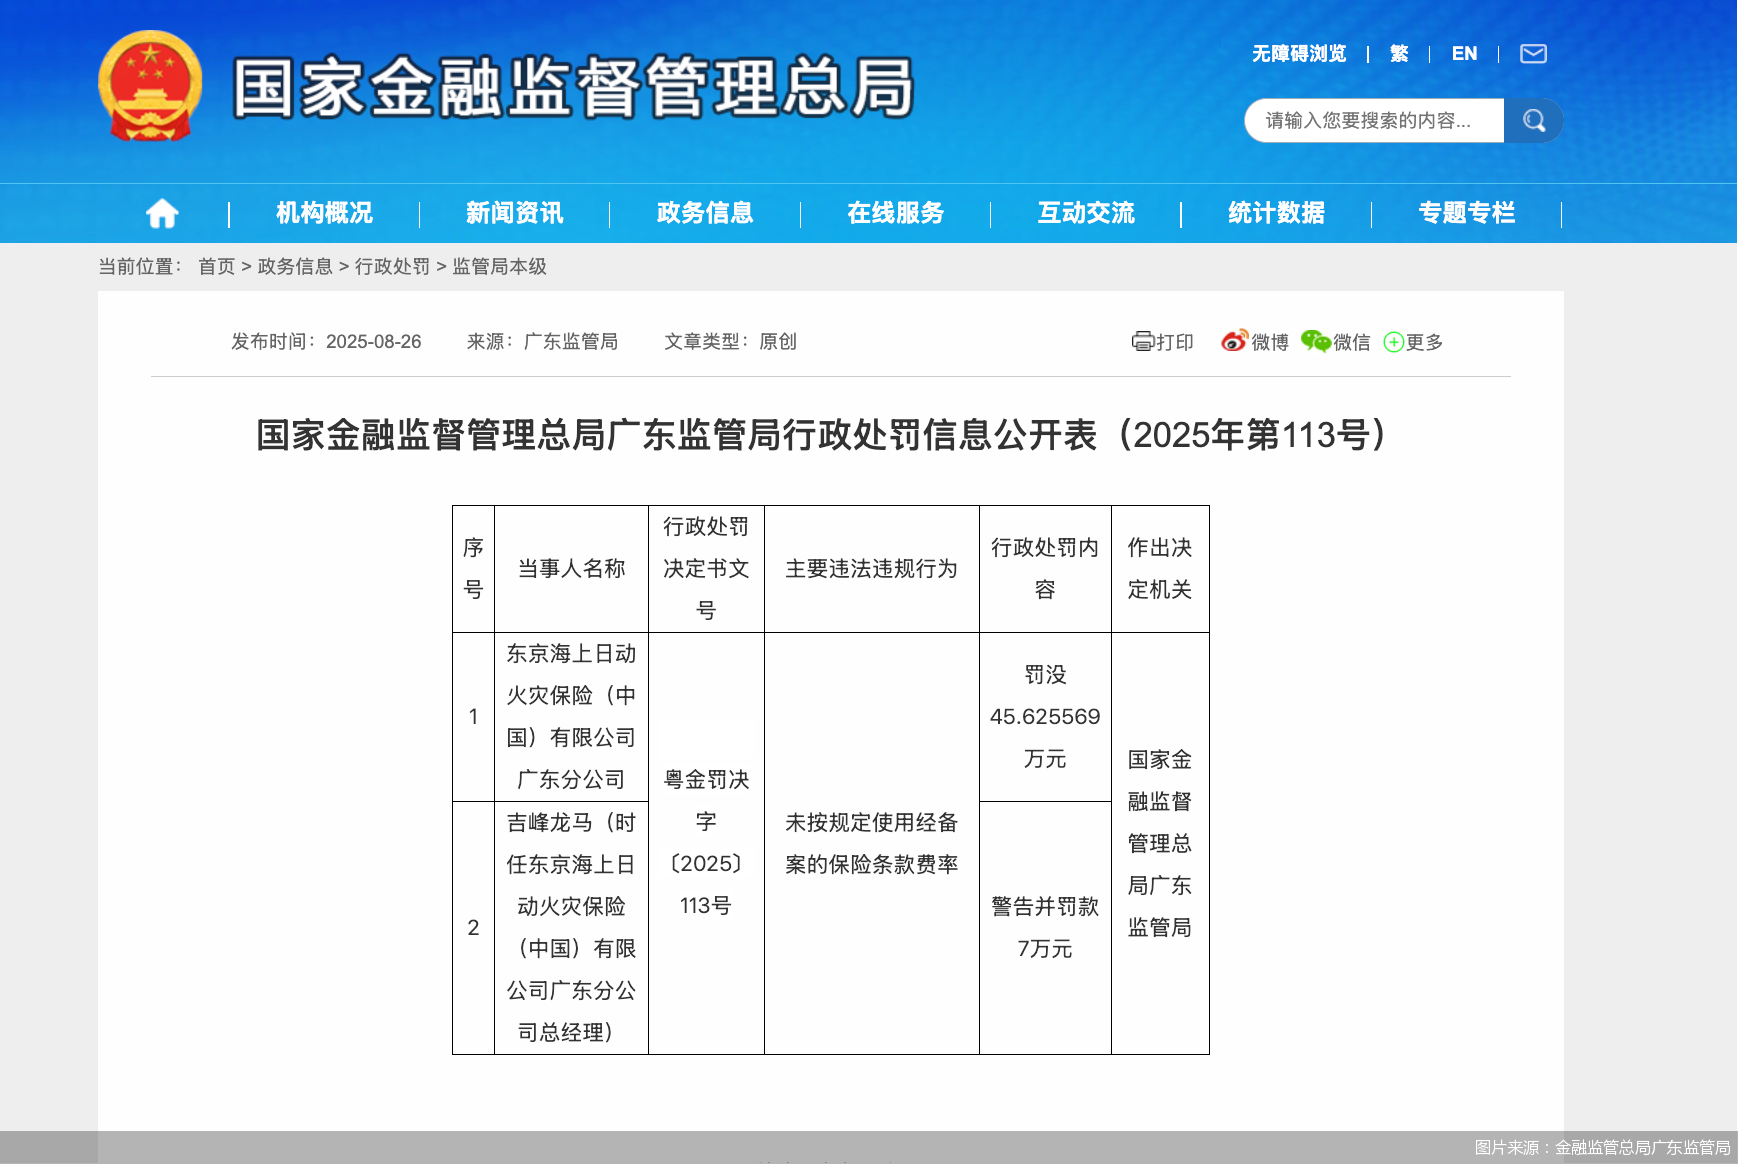1738x1164 pixels.
Task: Open 新闻资讯 menu
Action: (x=514, y=213)
